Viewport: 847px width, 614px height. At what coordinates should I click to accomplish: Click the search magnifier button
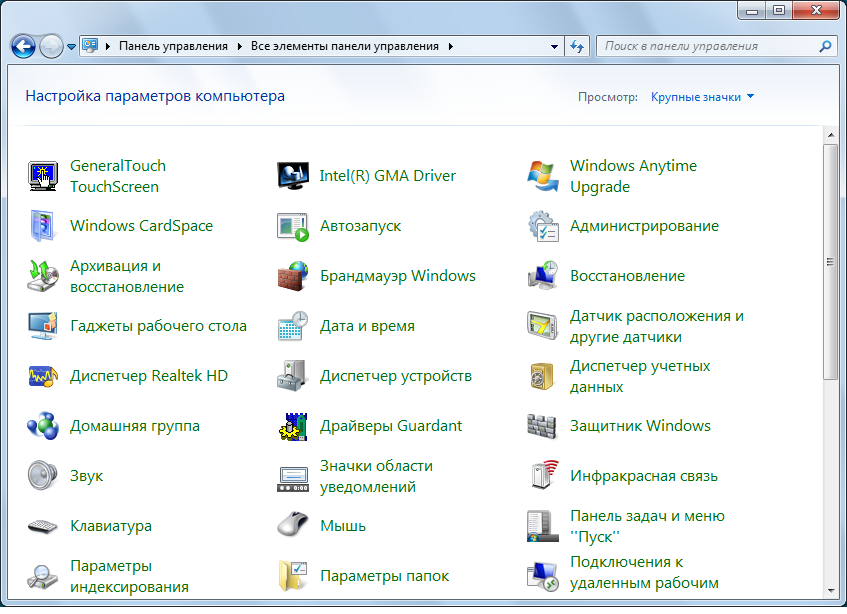[825, 46]
